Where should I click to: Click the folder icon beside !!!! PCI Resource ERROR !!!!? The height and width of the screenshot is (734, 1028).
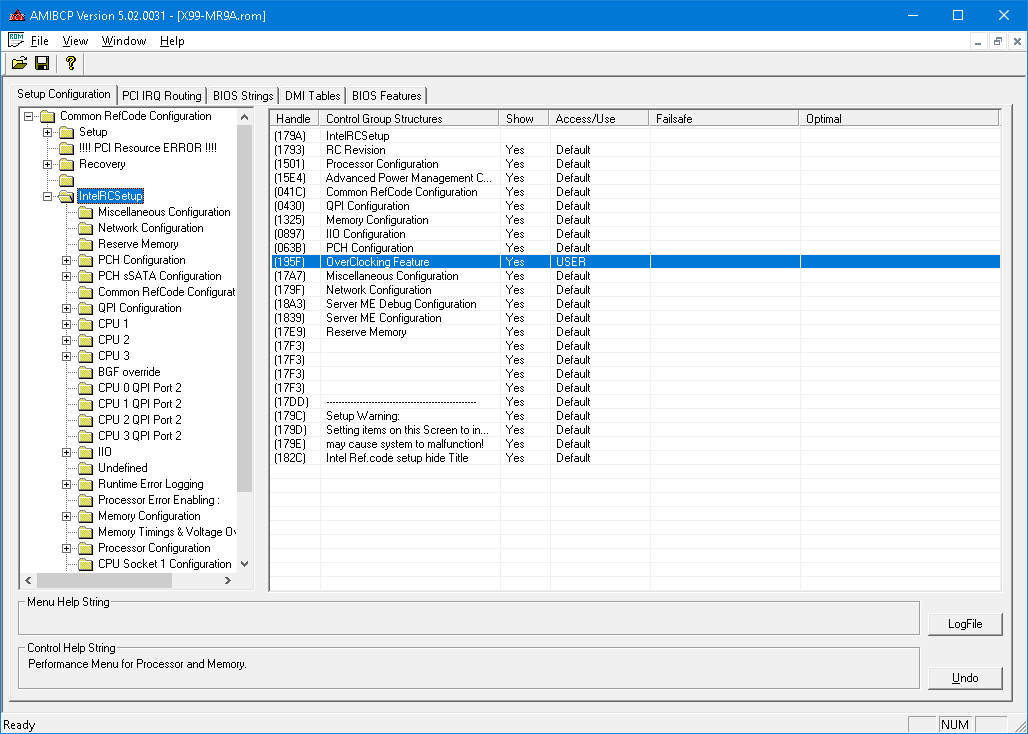tap(66, 148)
